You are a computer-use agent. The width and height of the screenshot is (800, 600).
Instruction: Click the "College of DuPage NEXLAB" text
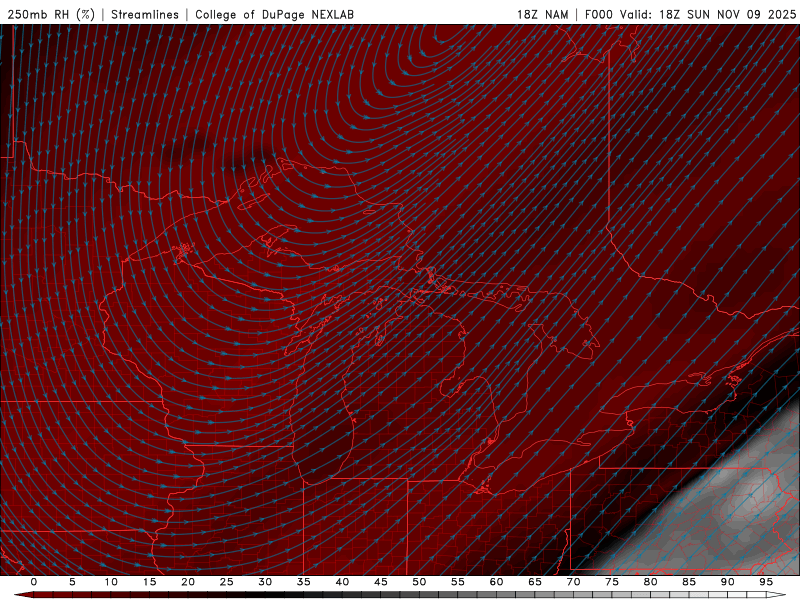(274, 14)
